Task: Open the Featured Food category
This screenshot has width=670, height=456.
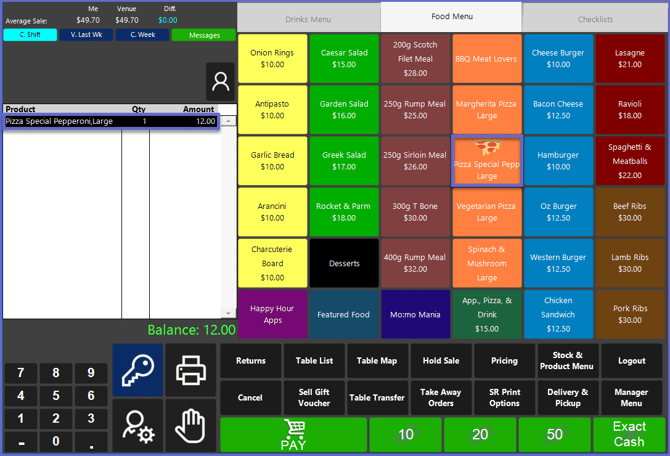Action: 344,315
